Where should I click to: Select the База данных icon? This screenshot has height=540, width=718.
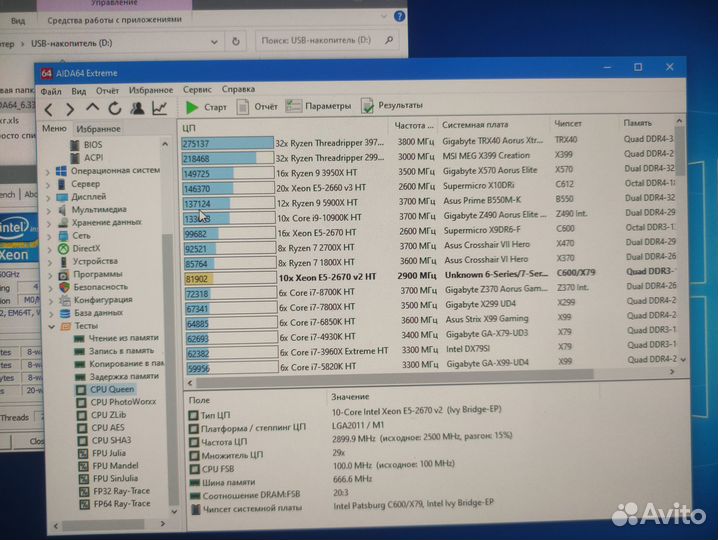(x=65, y=313)
